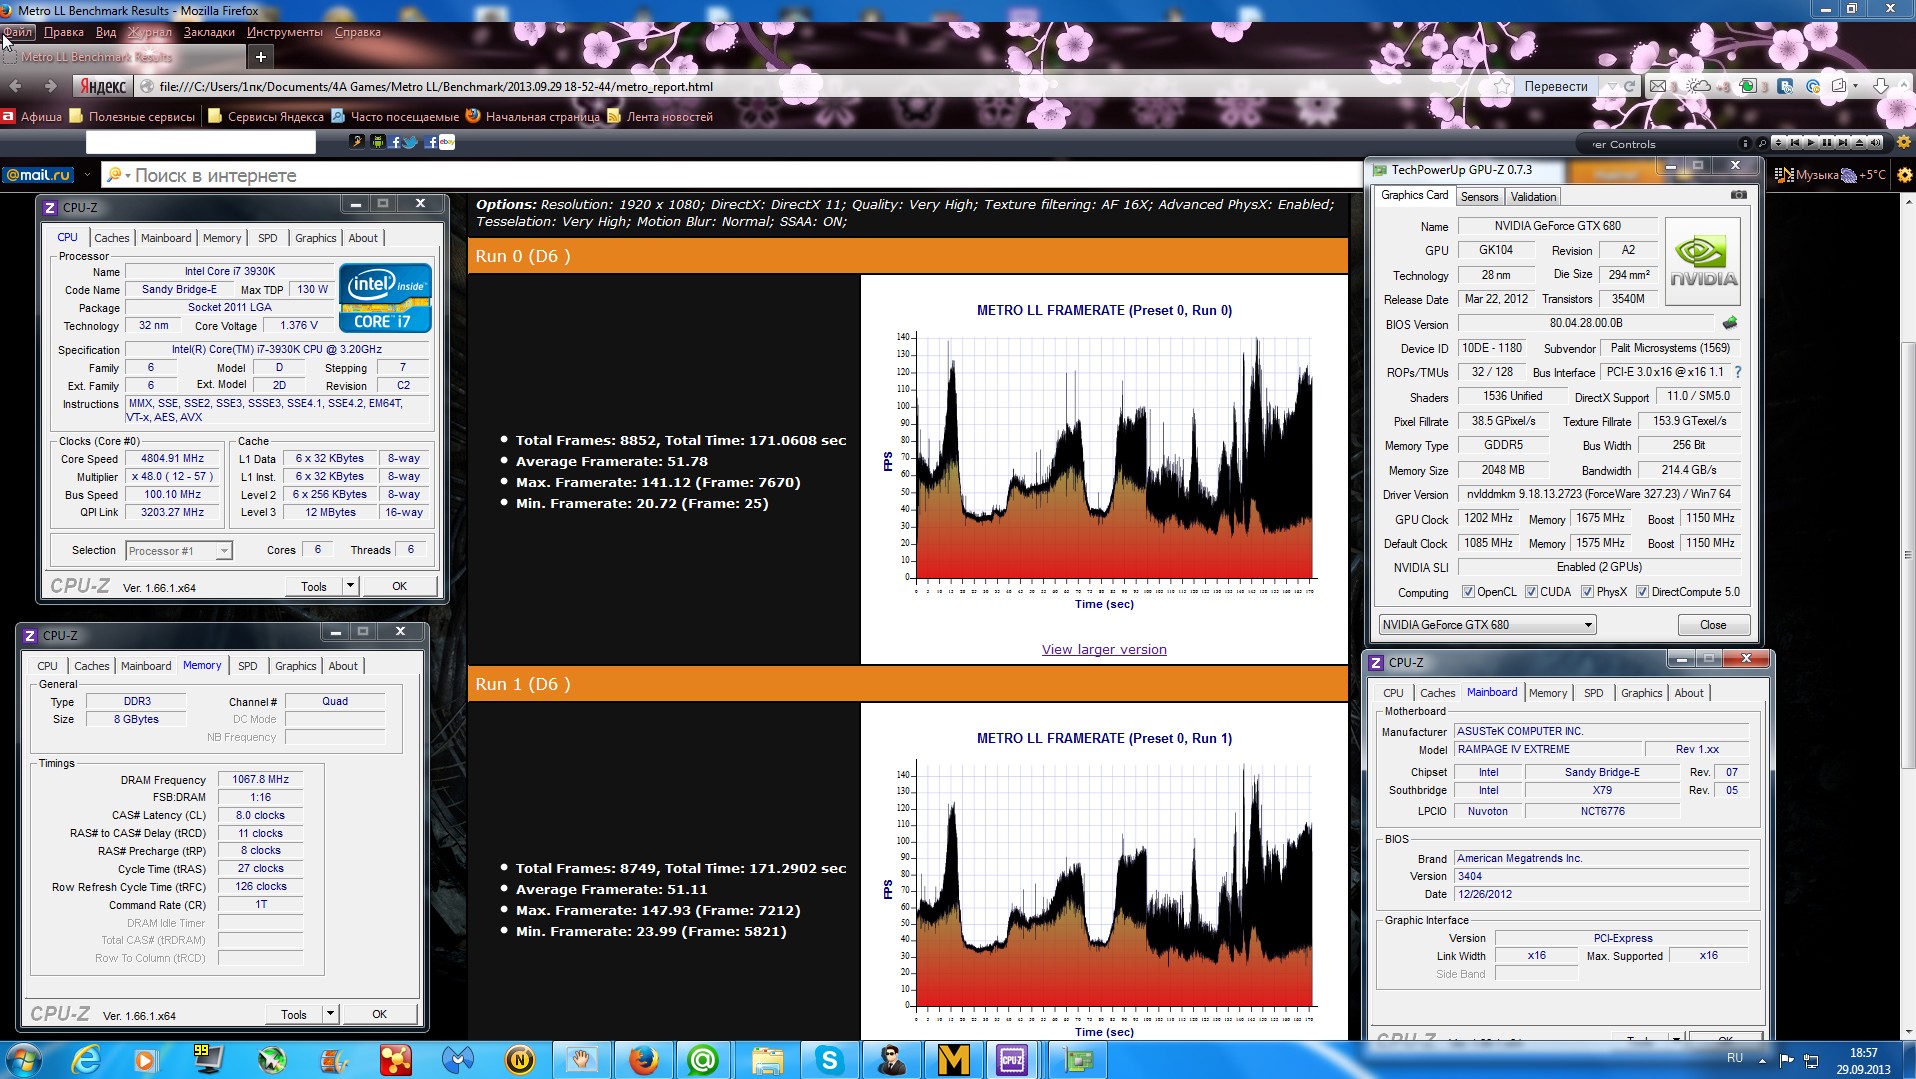Click the mail.ru internet search field
The width and height of the screenshot is (1916, 1079).
pos(700,175)
